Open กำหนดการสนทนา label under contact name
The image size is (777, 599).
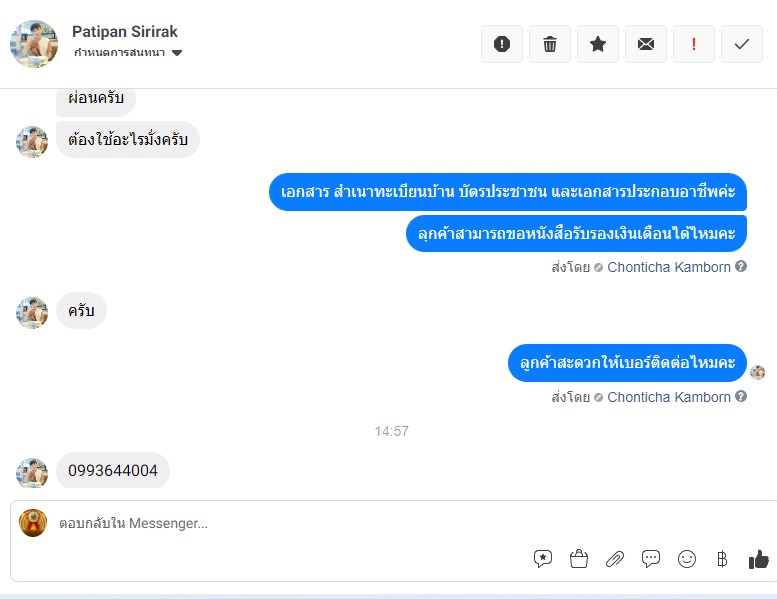(x=119, y=53)
